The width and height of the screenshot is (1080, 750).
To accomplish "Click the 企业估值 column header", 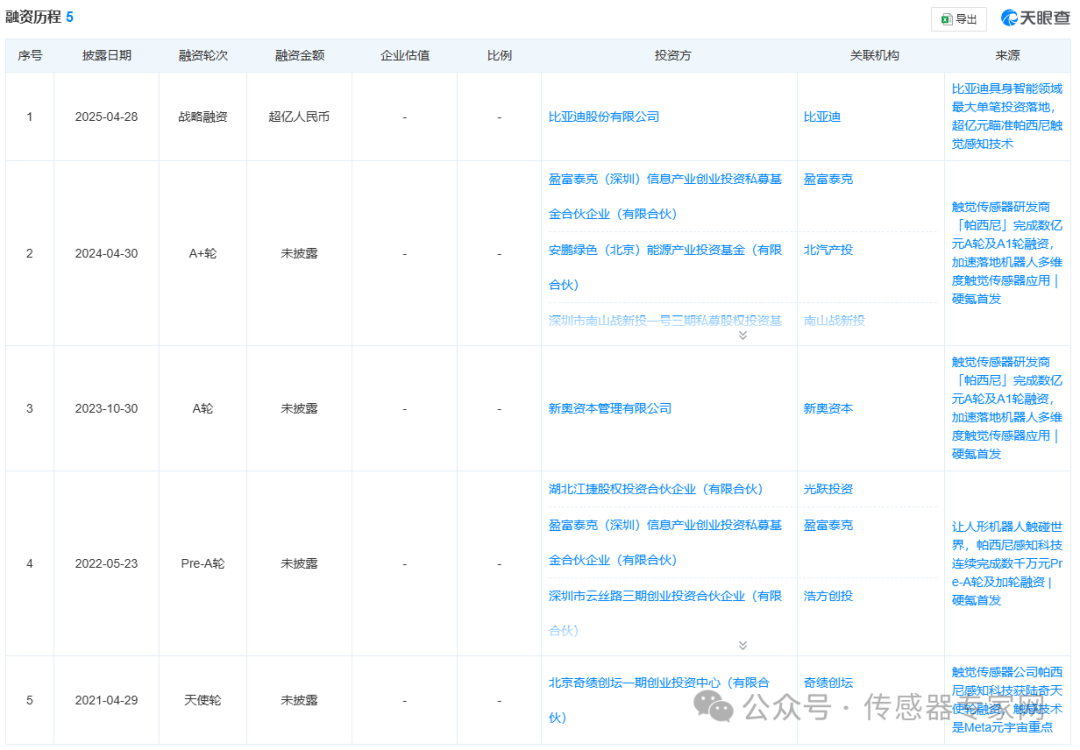I will (x=405, y=56).
